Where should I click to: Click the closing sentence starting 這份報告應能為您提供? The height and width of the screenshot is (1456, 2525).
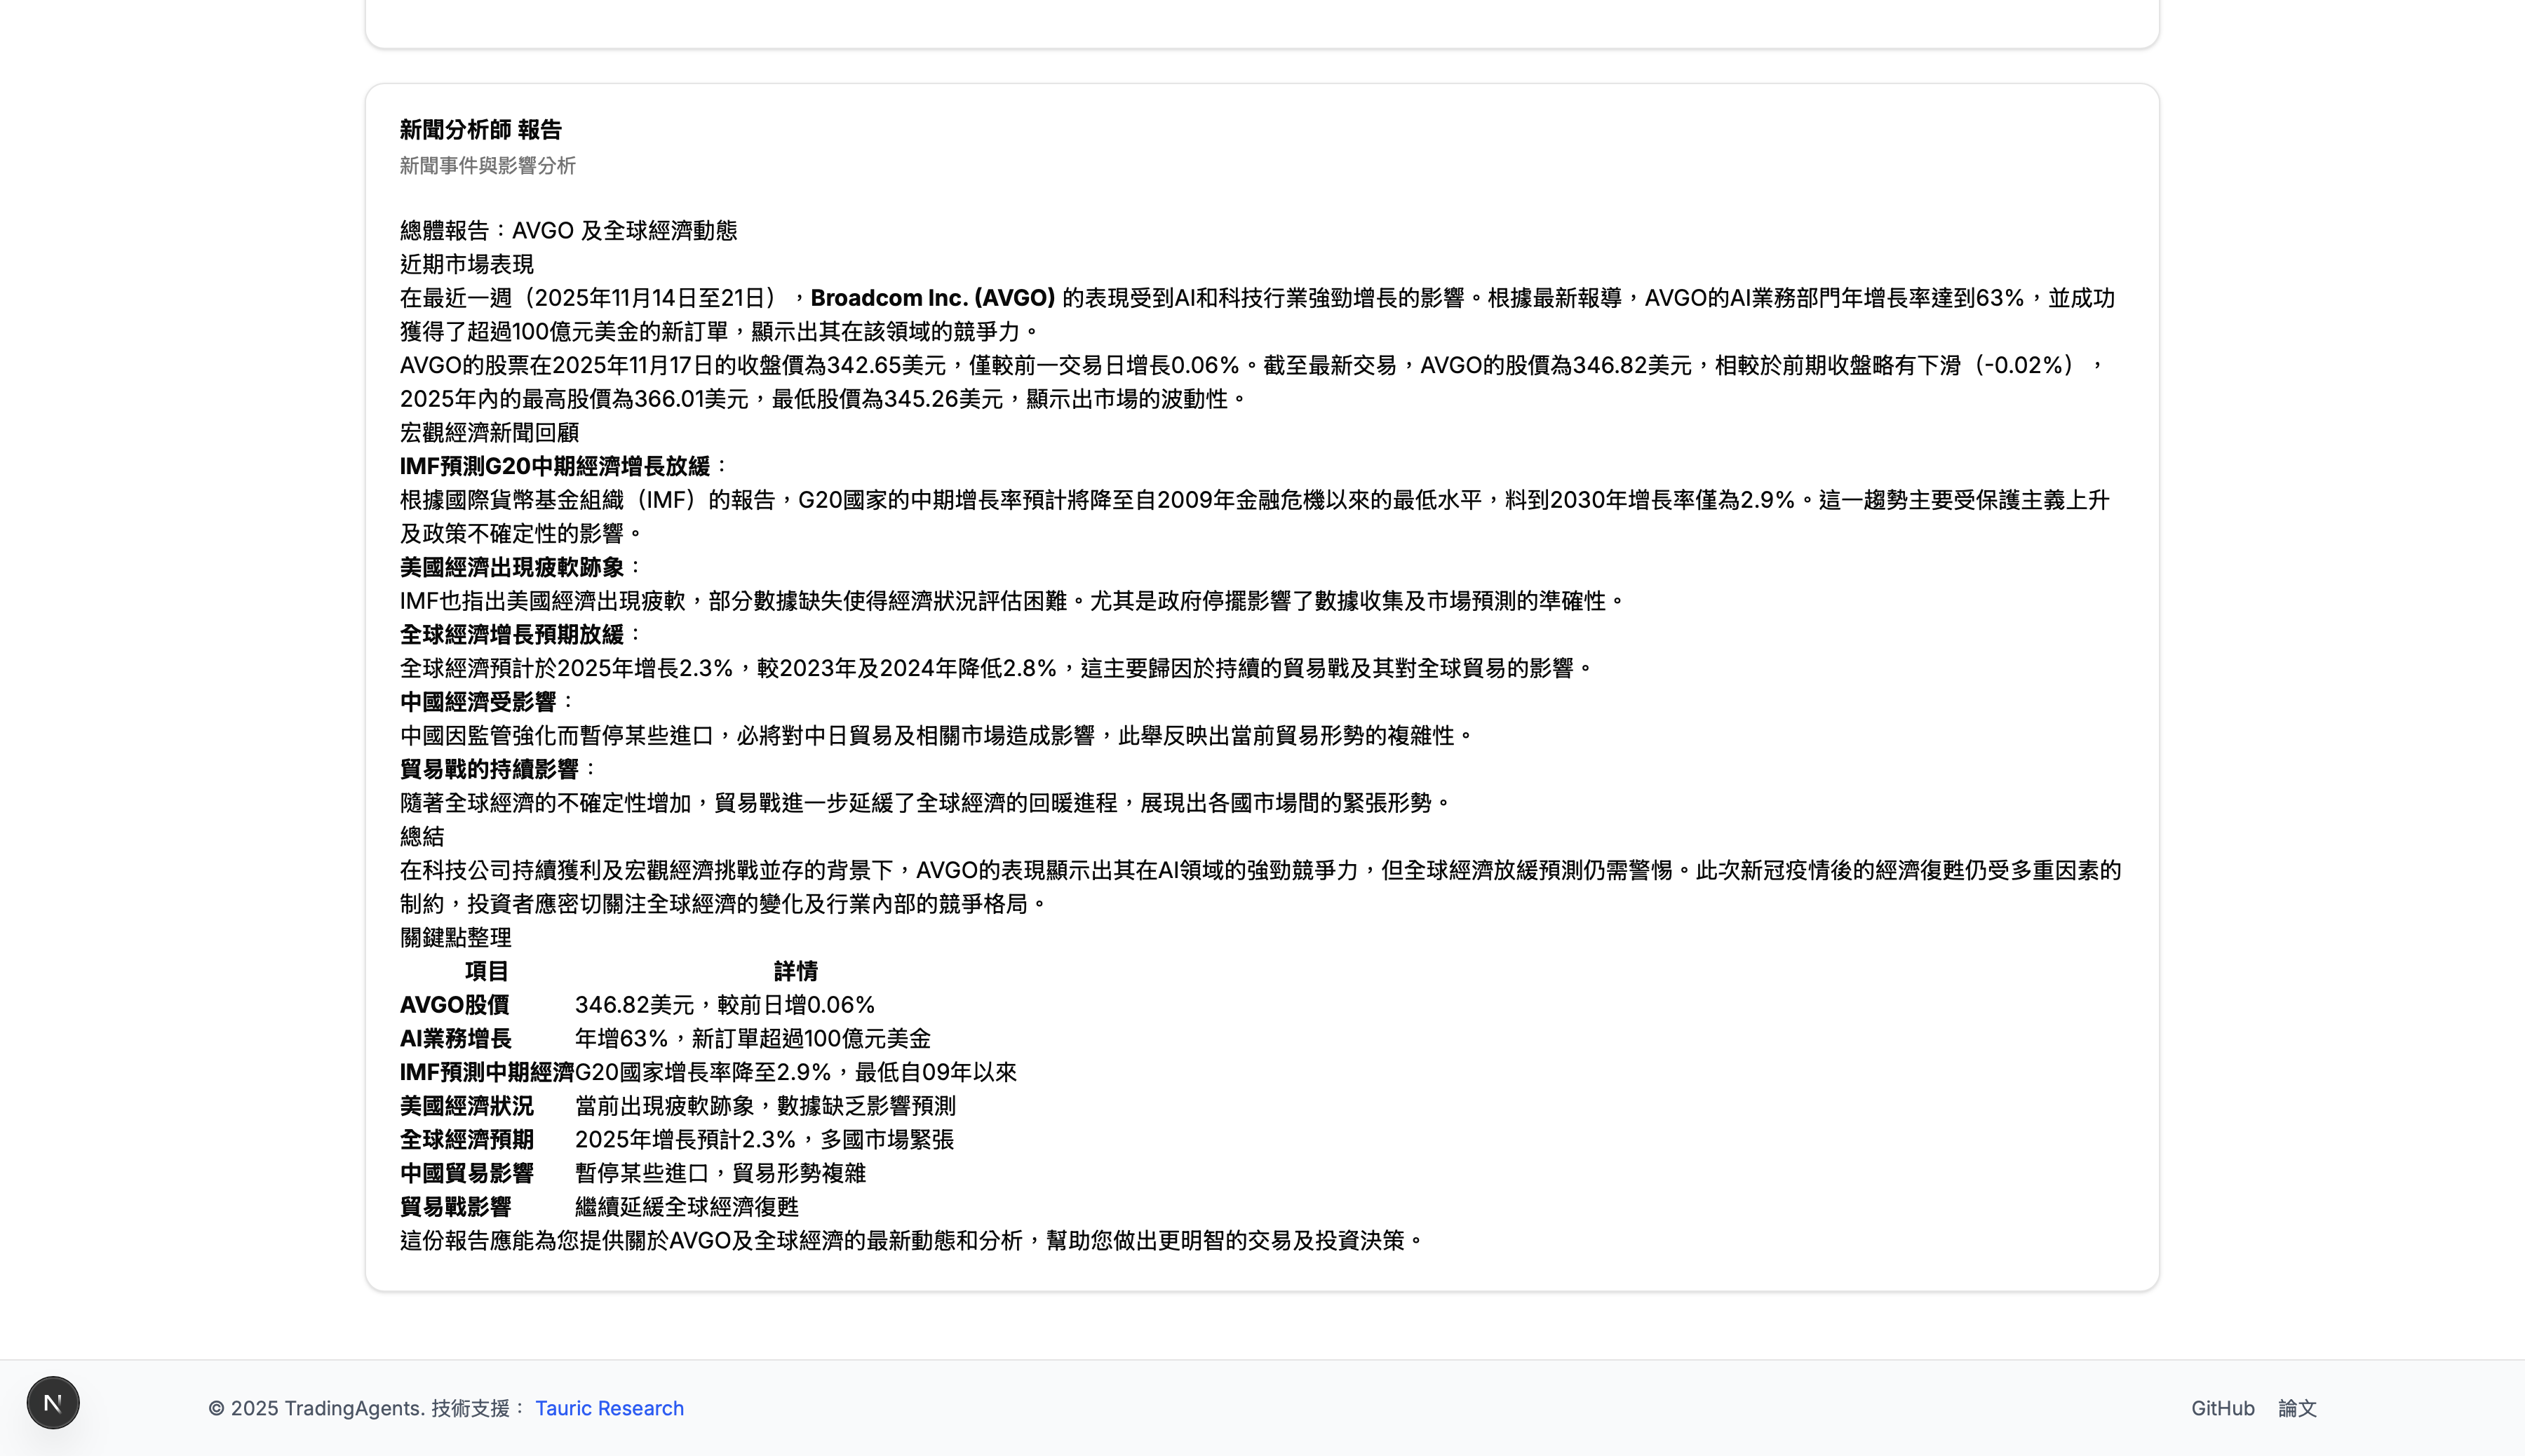911,1241
